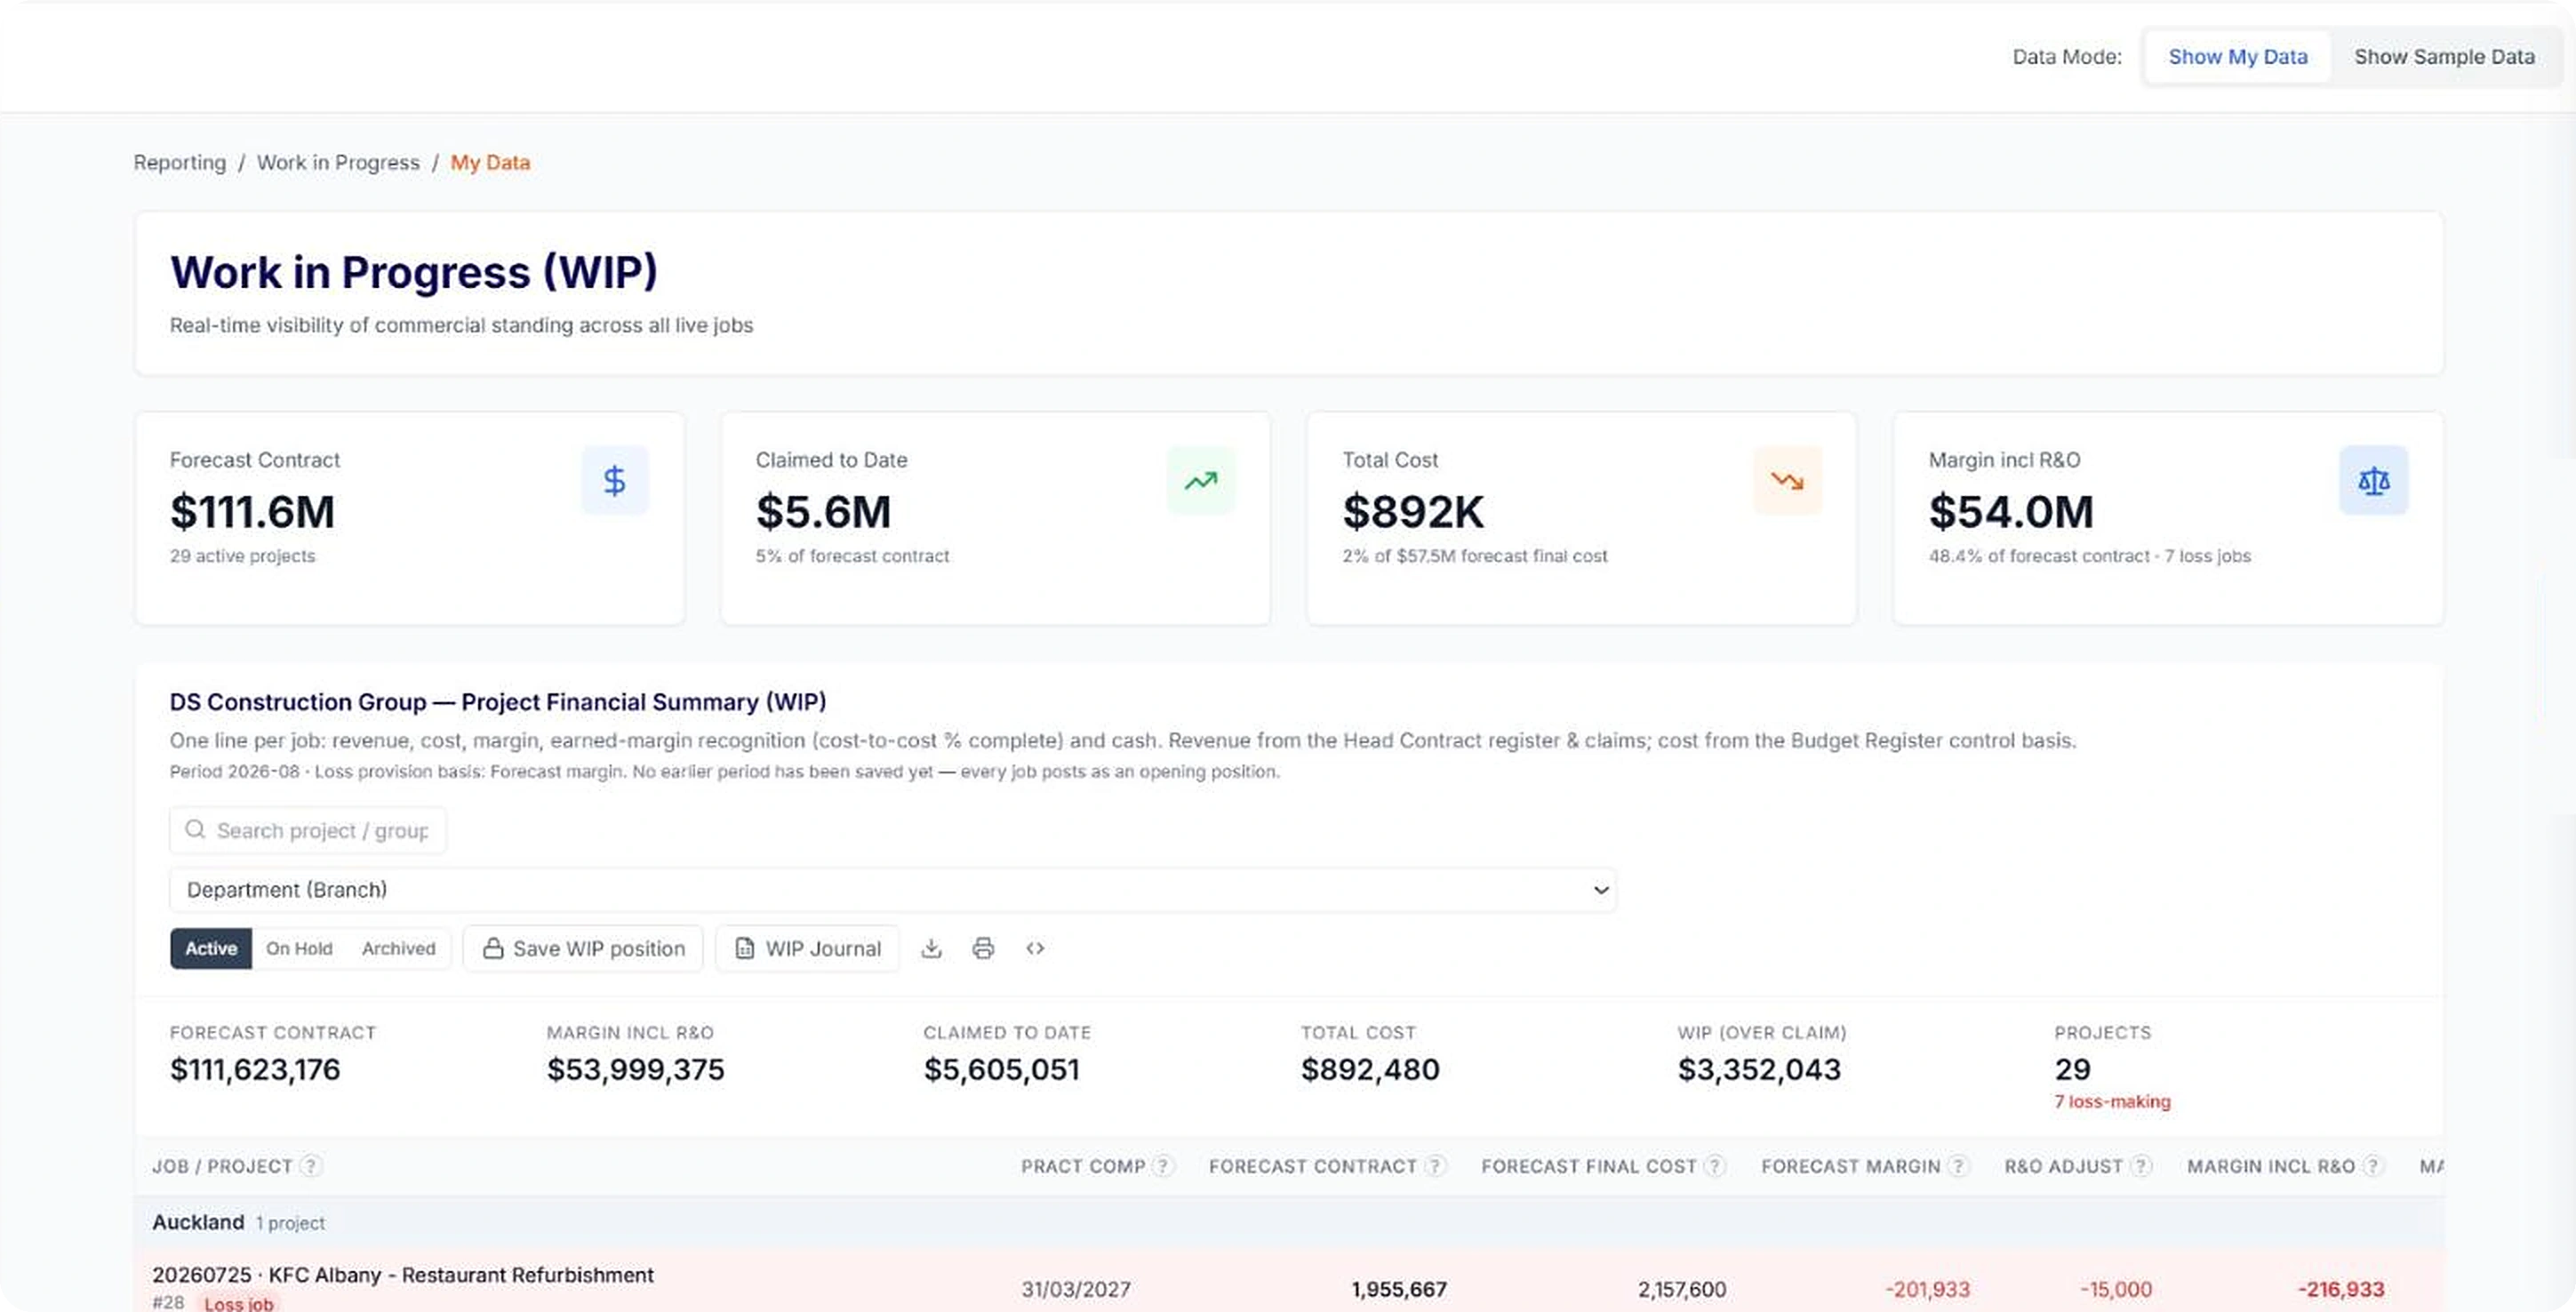The width and height of the screenshot is (2576, 1312).
Task: Click the download export icon
Action: coord(931,948)
